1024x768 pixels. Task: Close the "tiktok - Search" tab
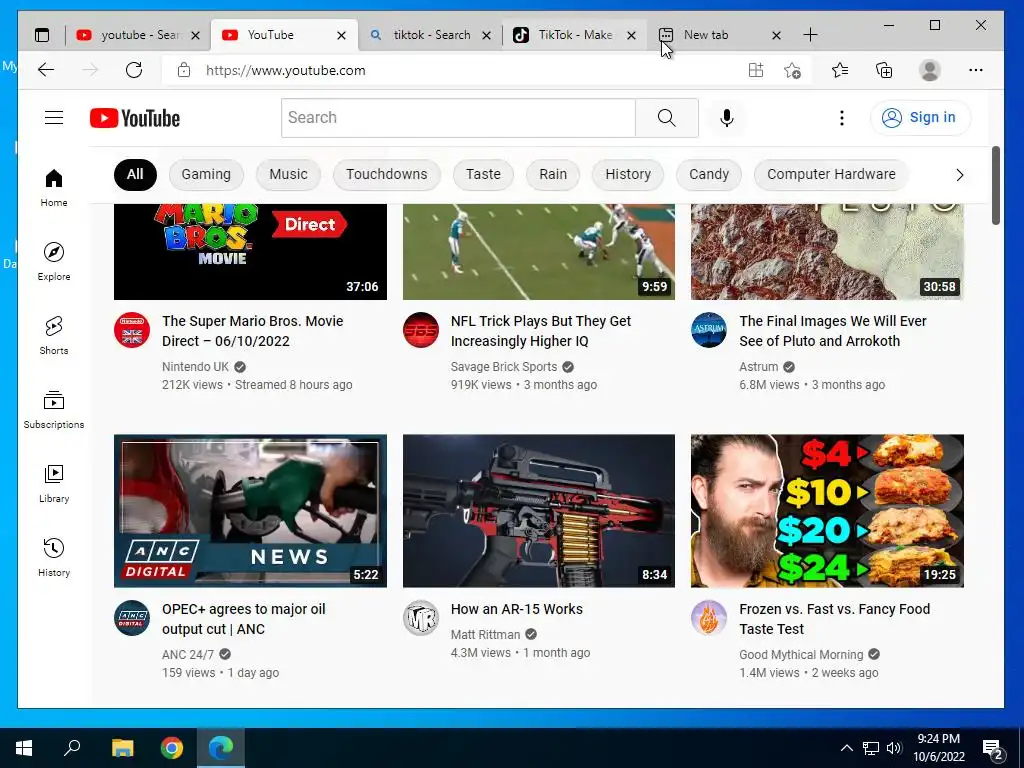pyautogui.click(x=487, y=35)
